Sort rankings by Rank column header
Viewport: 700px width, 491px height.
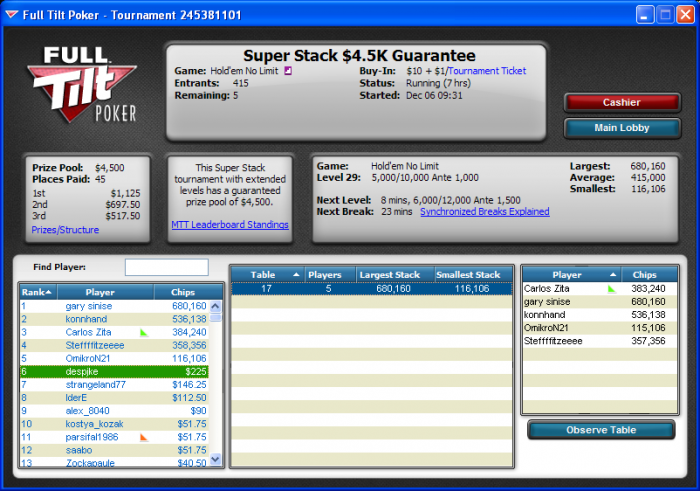[38, 292]
